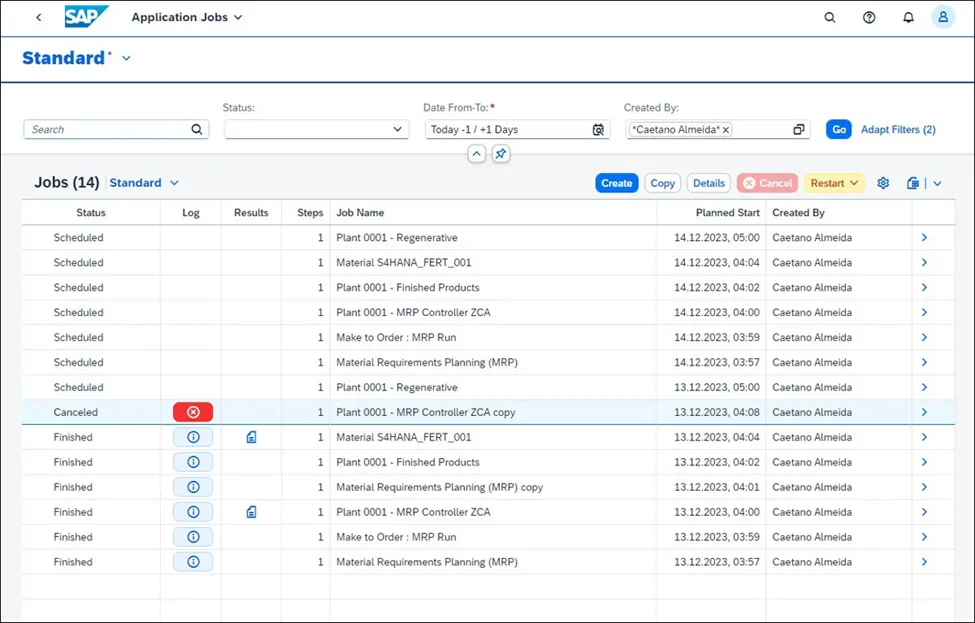Open date range picker calendar icon
This screenshot has height=623, width=975.
(598, 130)
